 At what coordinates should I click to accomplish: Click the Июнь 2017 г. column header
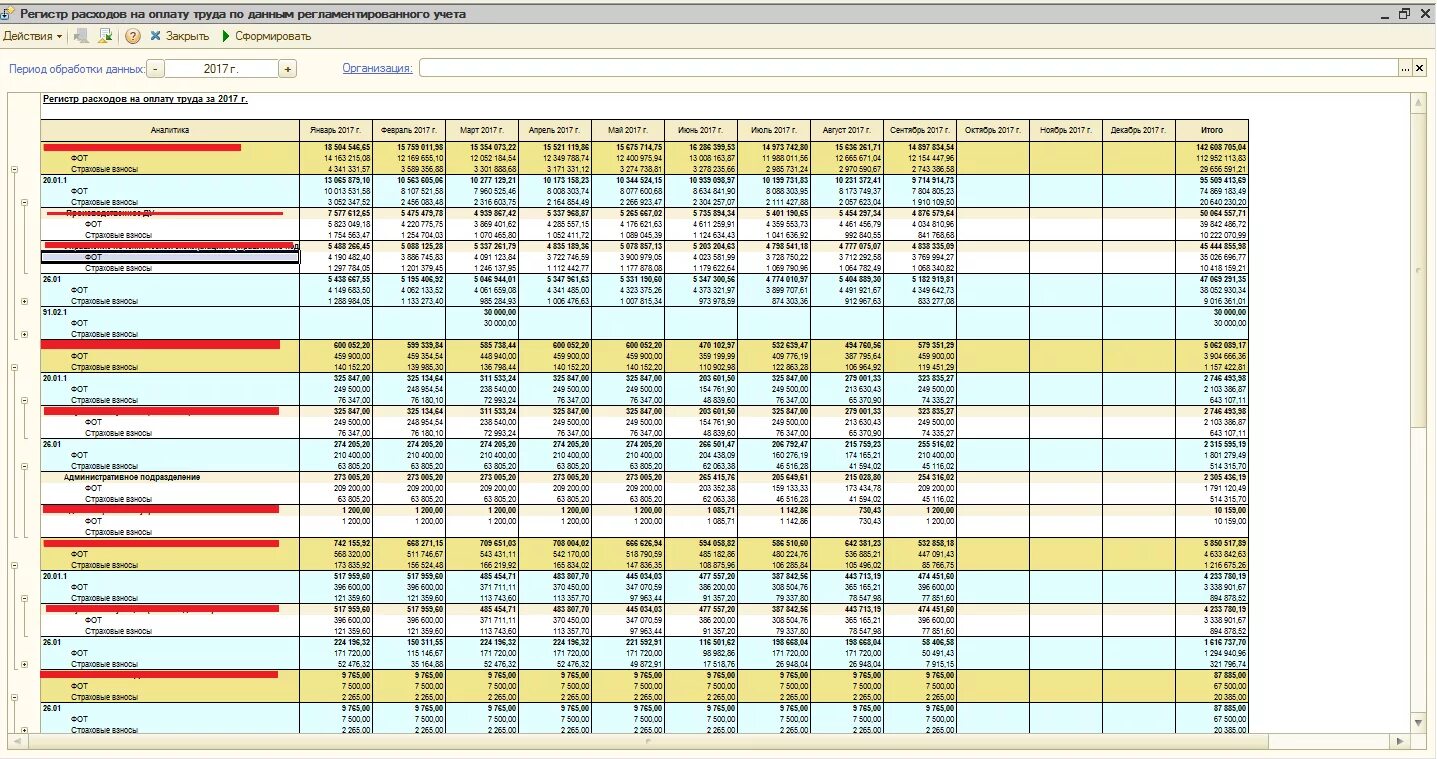tap(701, 130)
